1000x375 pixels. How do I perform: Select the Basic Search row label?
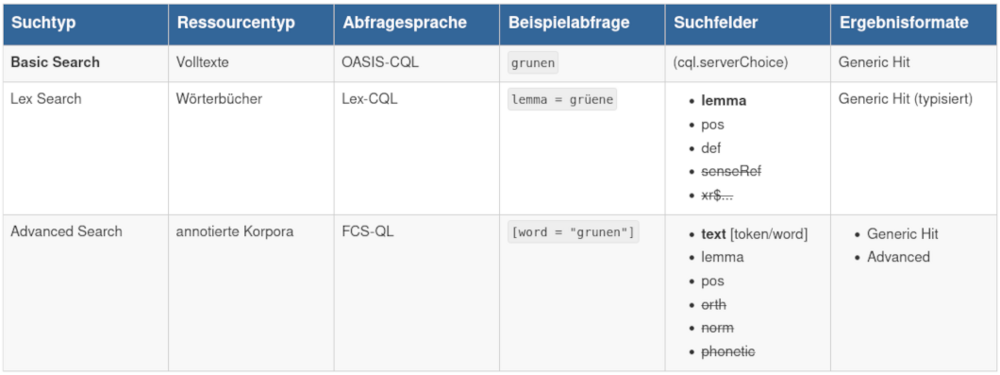(x=55, y=62)
